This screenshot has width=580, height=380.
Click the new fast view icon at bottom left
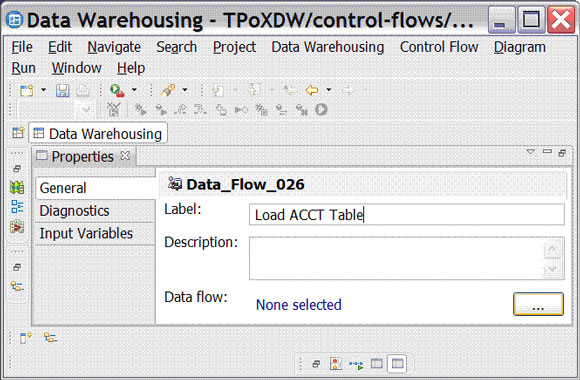click(26, 338)
